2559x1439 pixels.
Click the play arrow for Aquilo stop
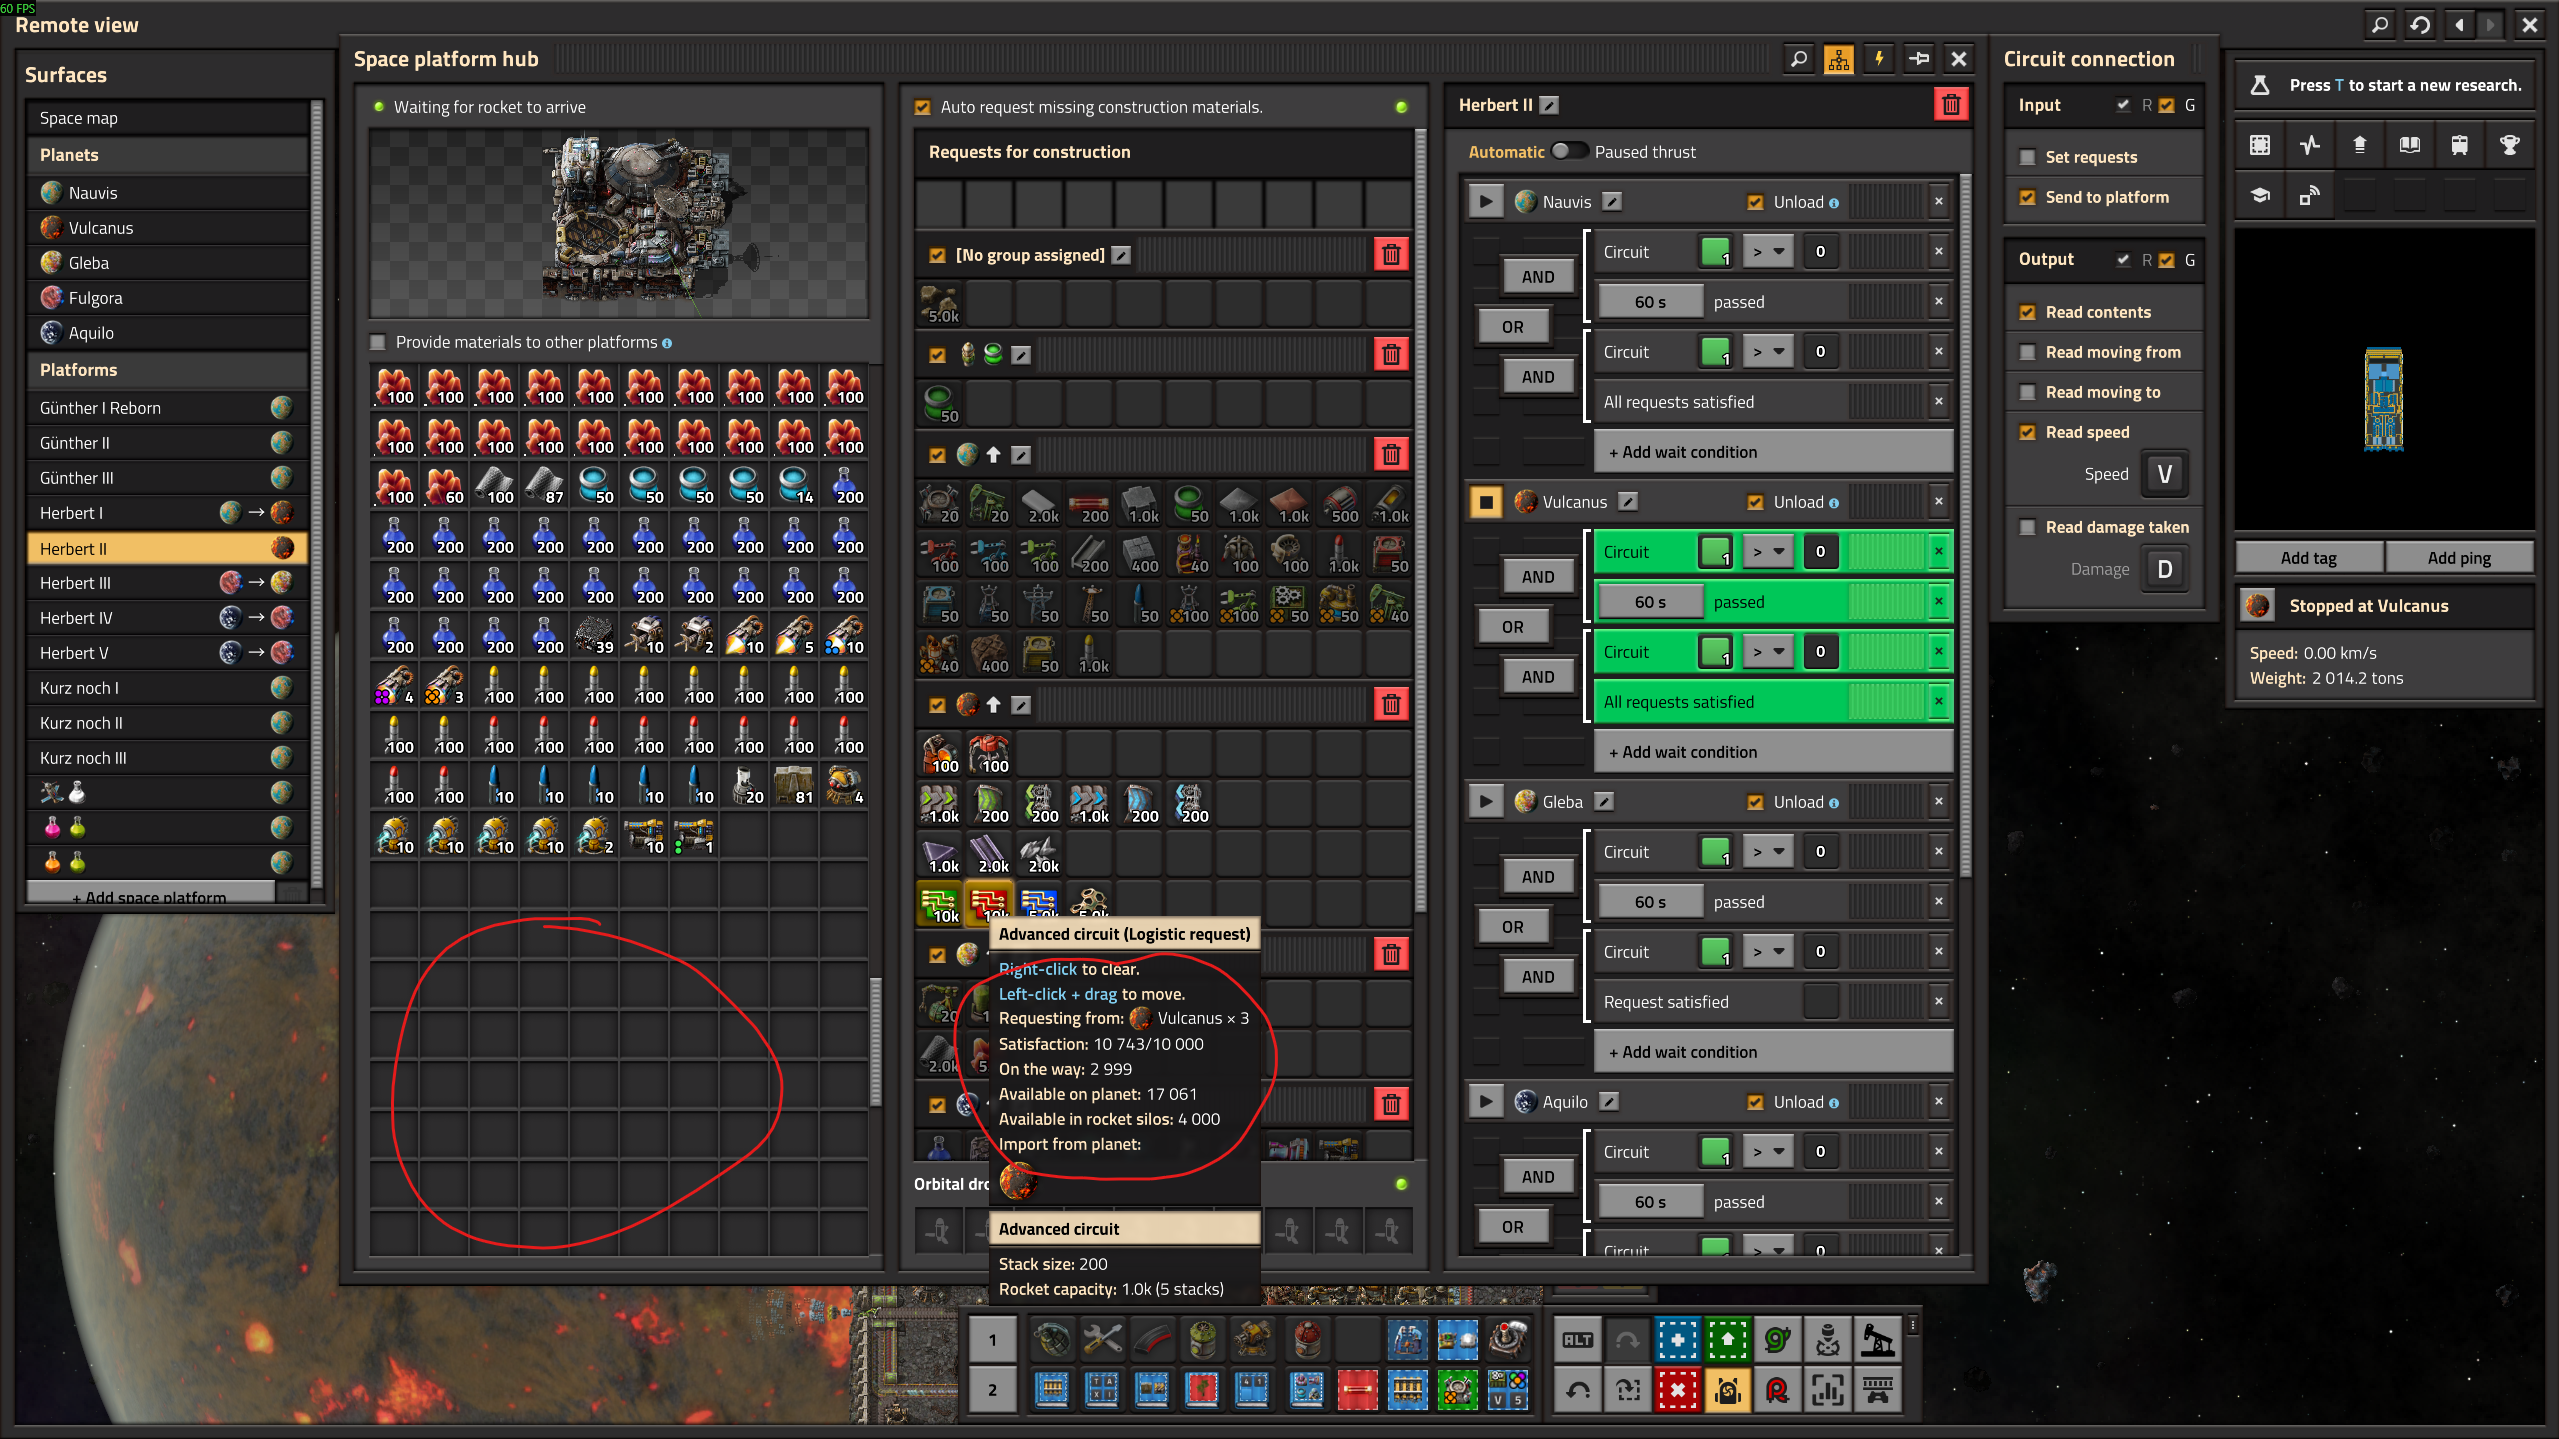click(1486, 1102)
